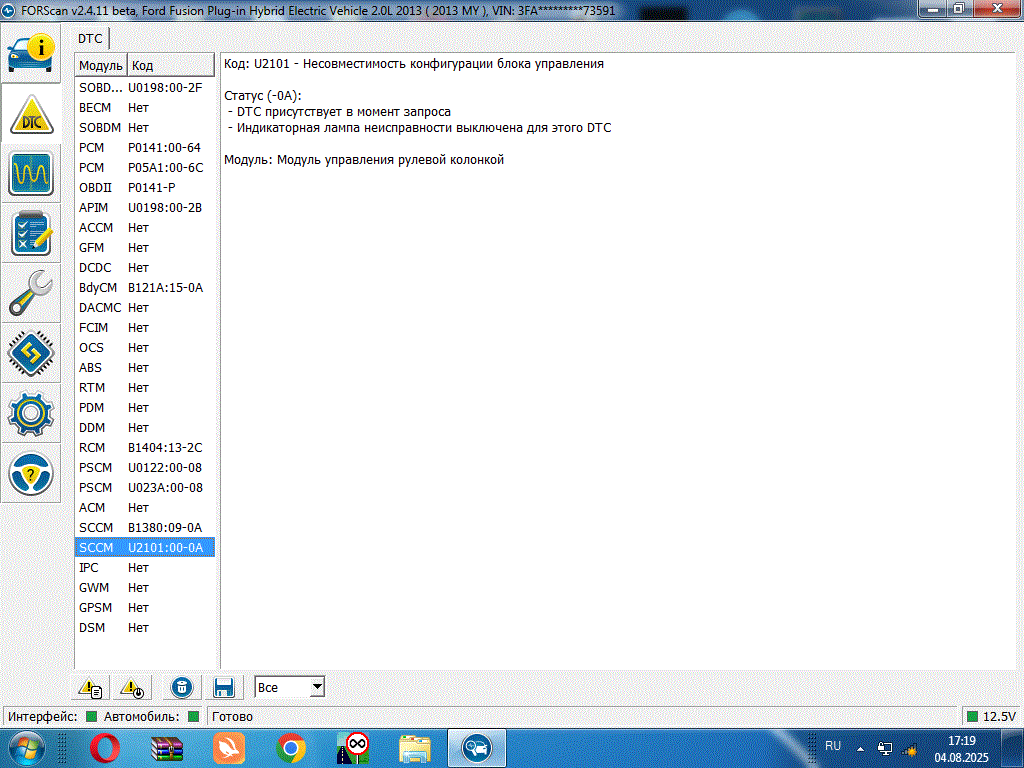Image resolution: width=1024 pixels, height=768 pixels.
Task: Select the GPSM row
Action: 145,608
